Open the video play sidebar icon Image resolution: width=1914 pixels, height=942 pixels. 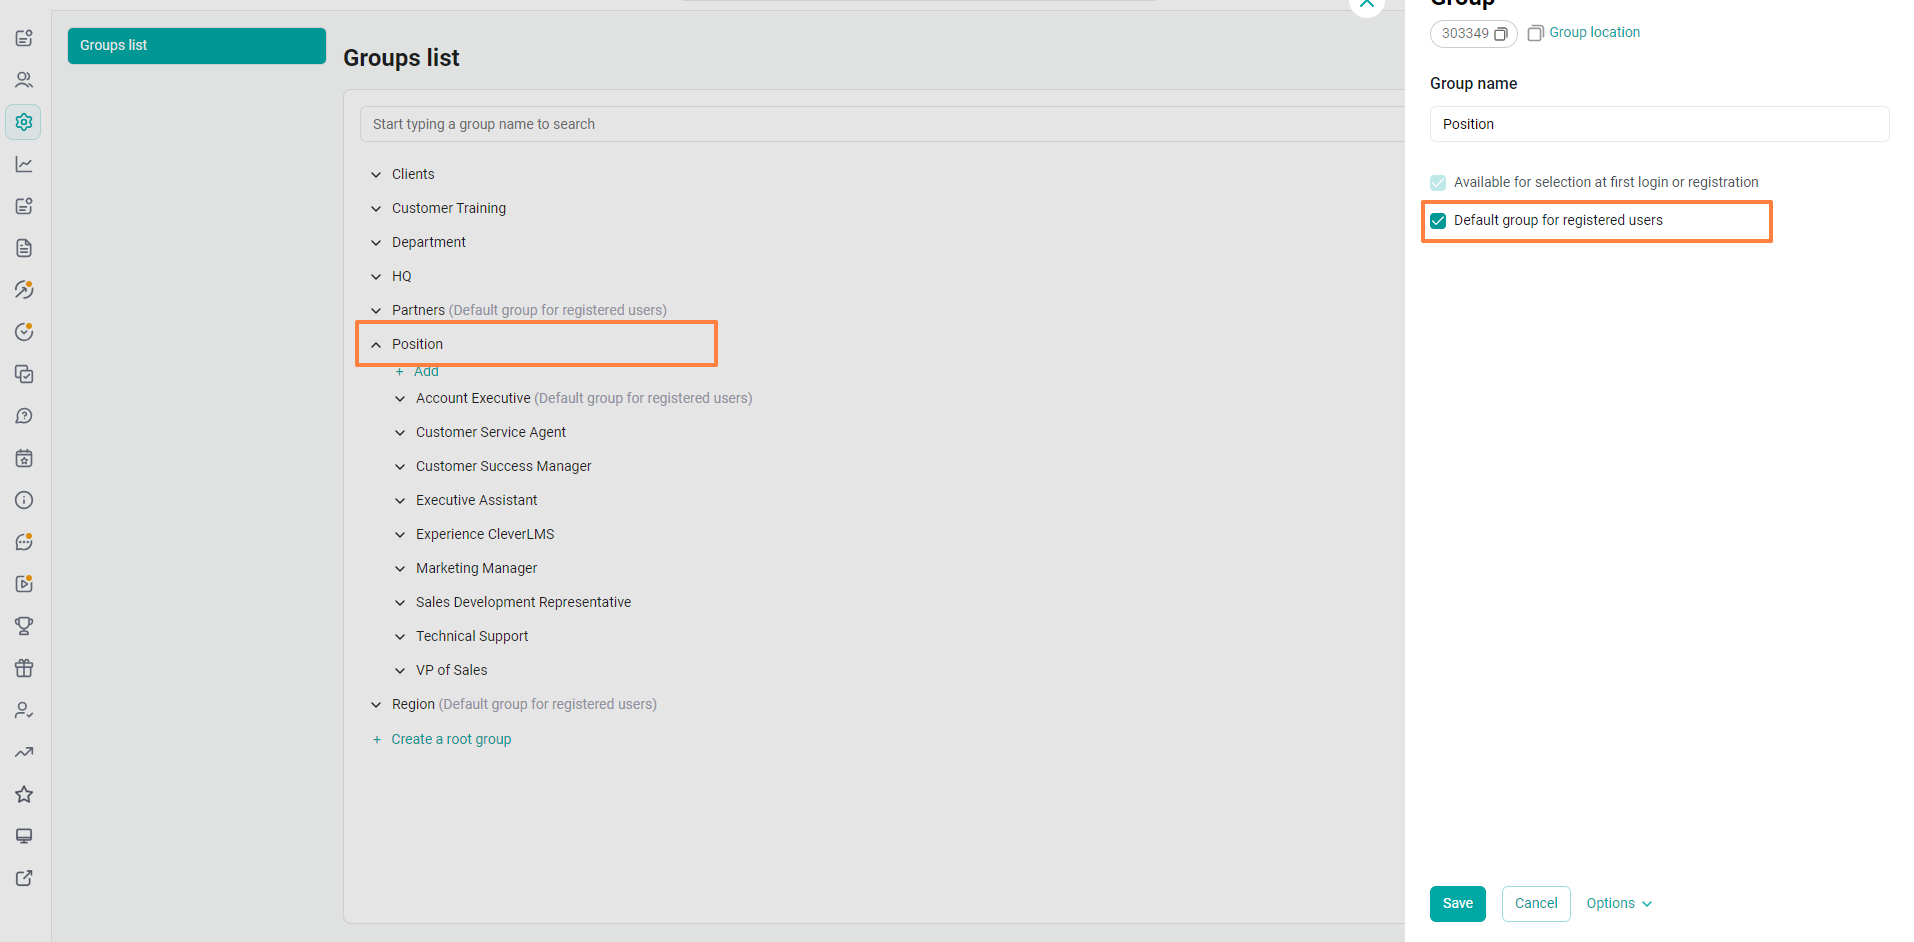tap(24, 584)
